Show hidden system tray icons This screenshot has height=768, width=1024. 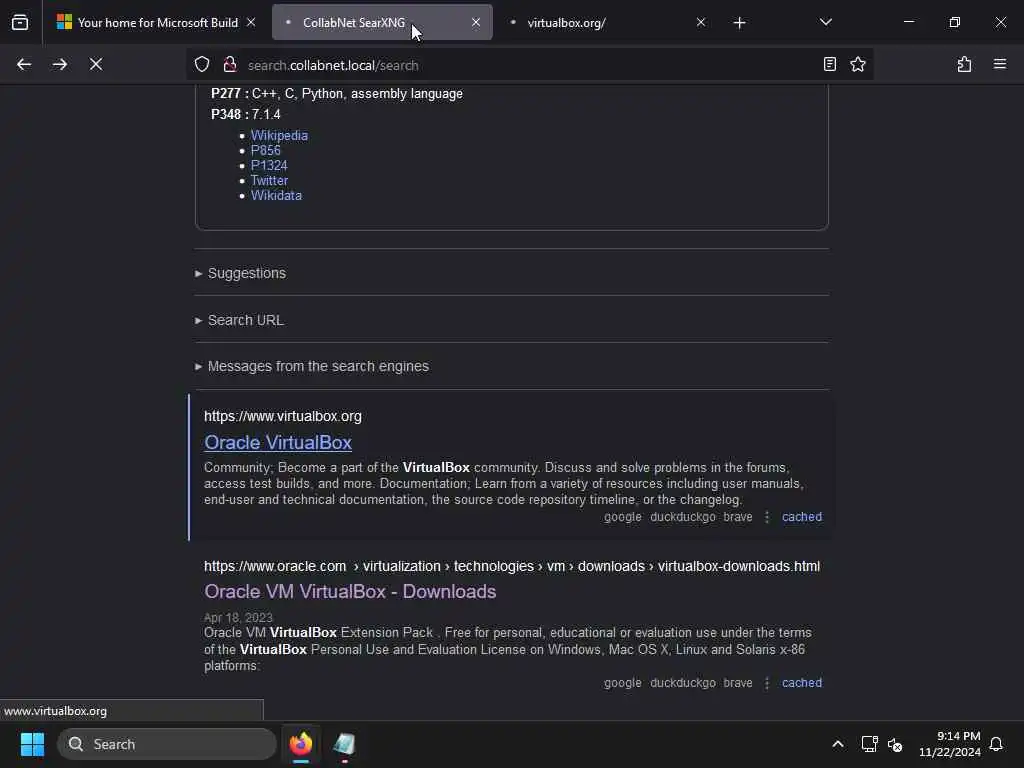click(838, 744)
